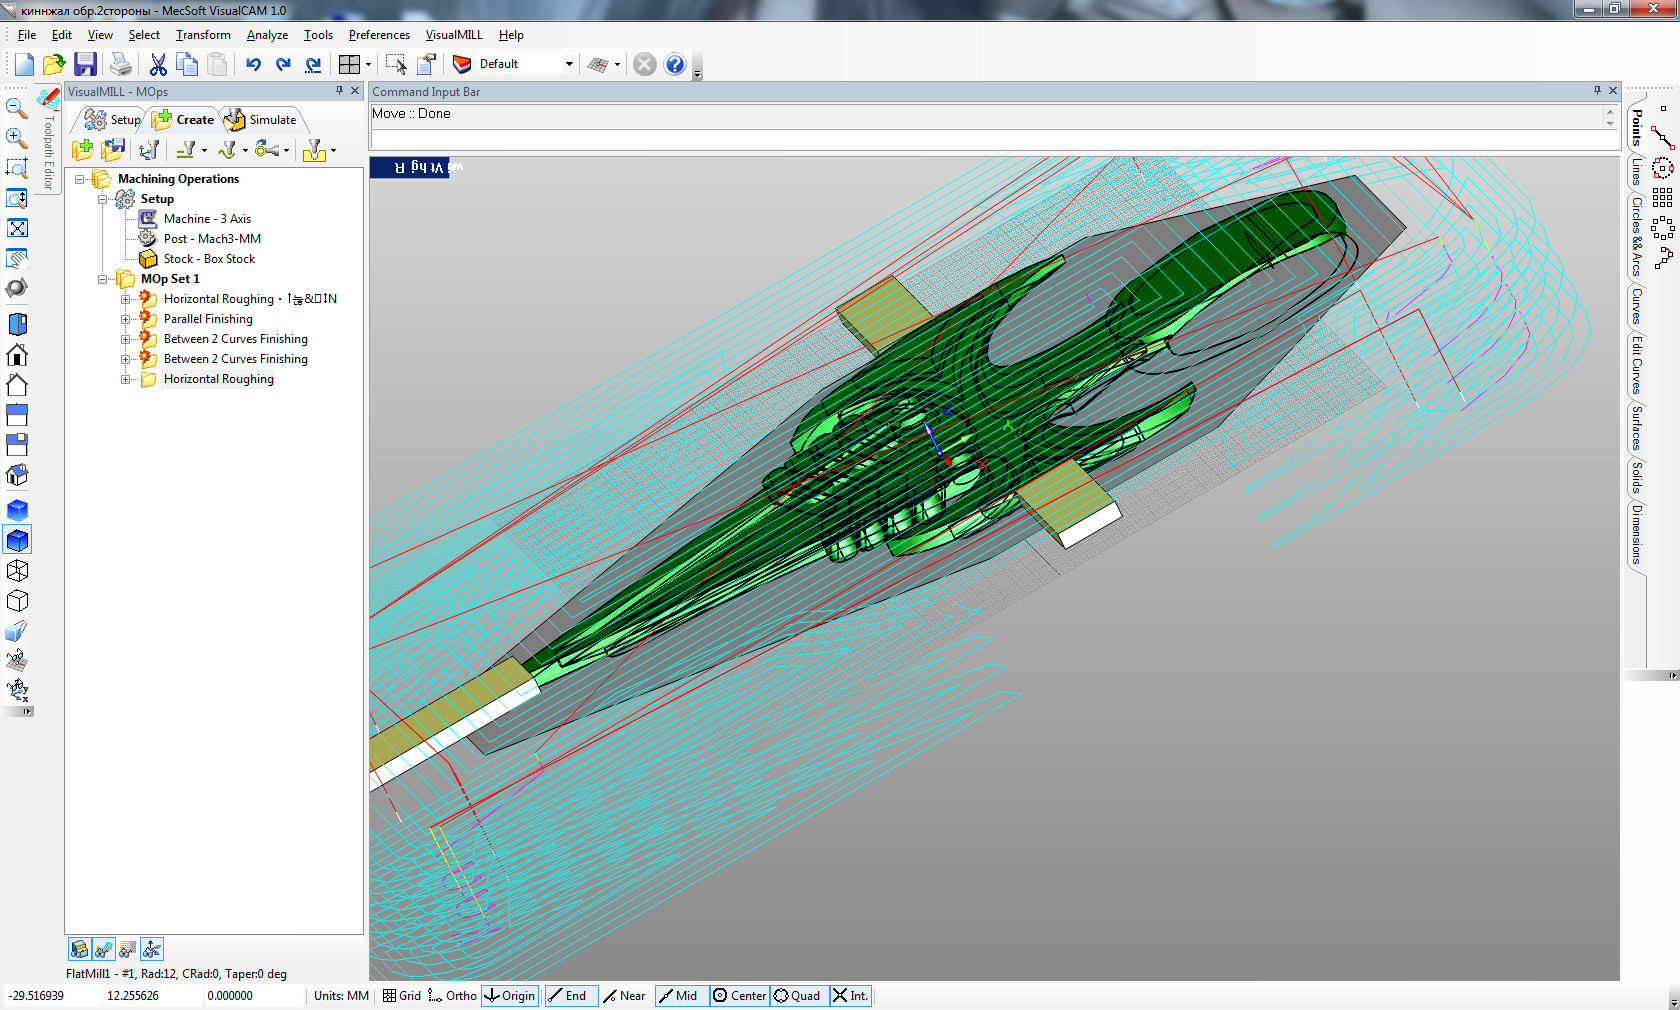Click the Save file icon
Screen dimensions: 1680x1010
pyautogui.click(x=86, y=65)
